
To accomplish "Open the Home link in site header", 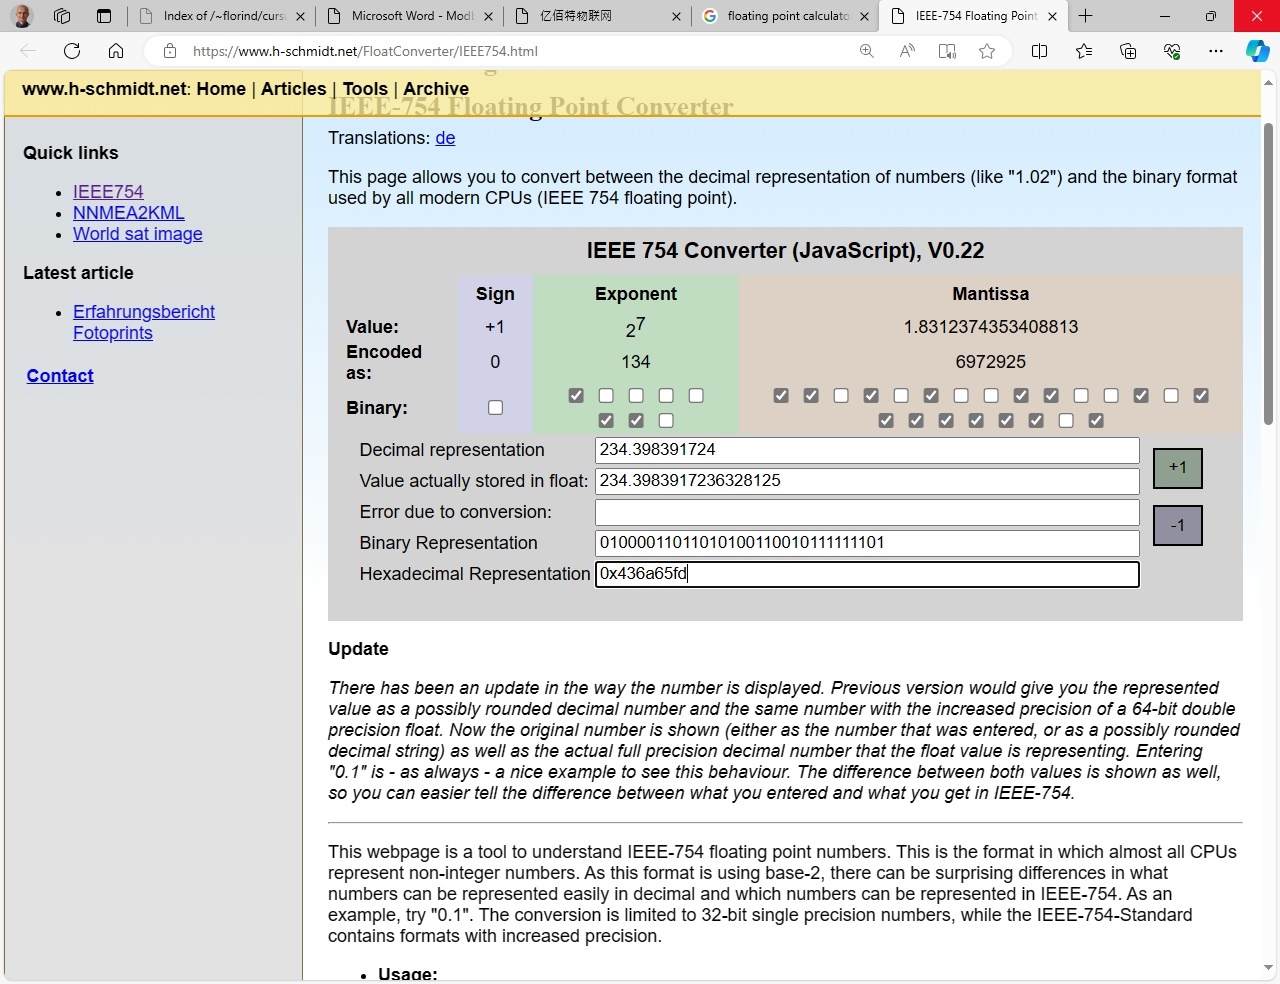I will pos(221,89).
